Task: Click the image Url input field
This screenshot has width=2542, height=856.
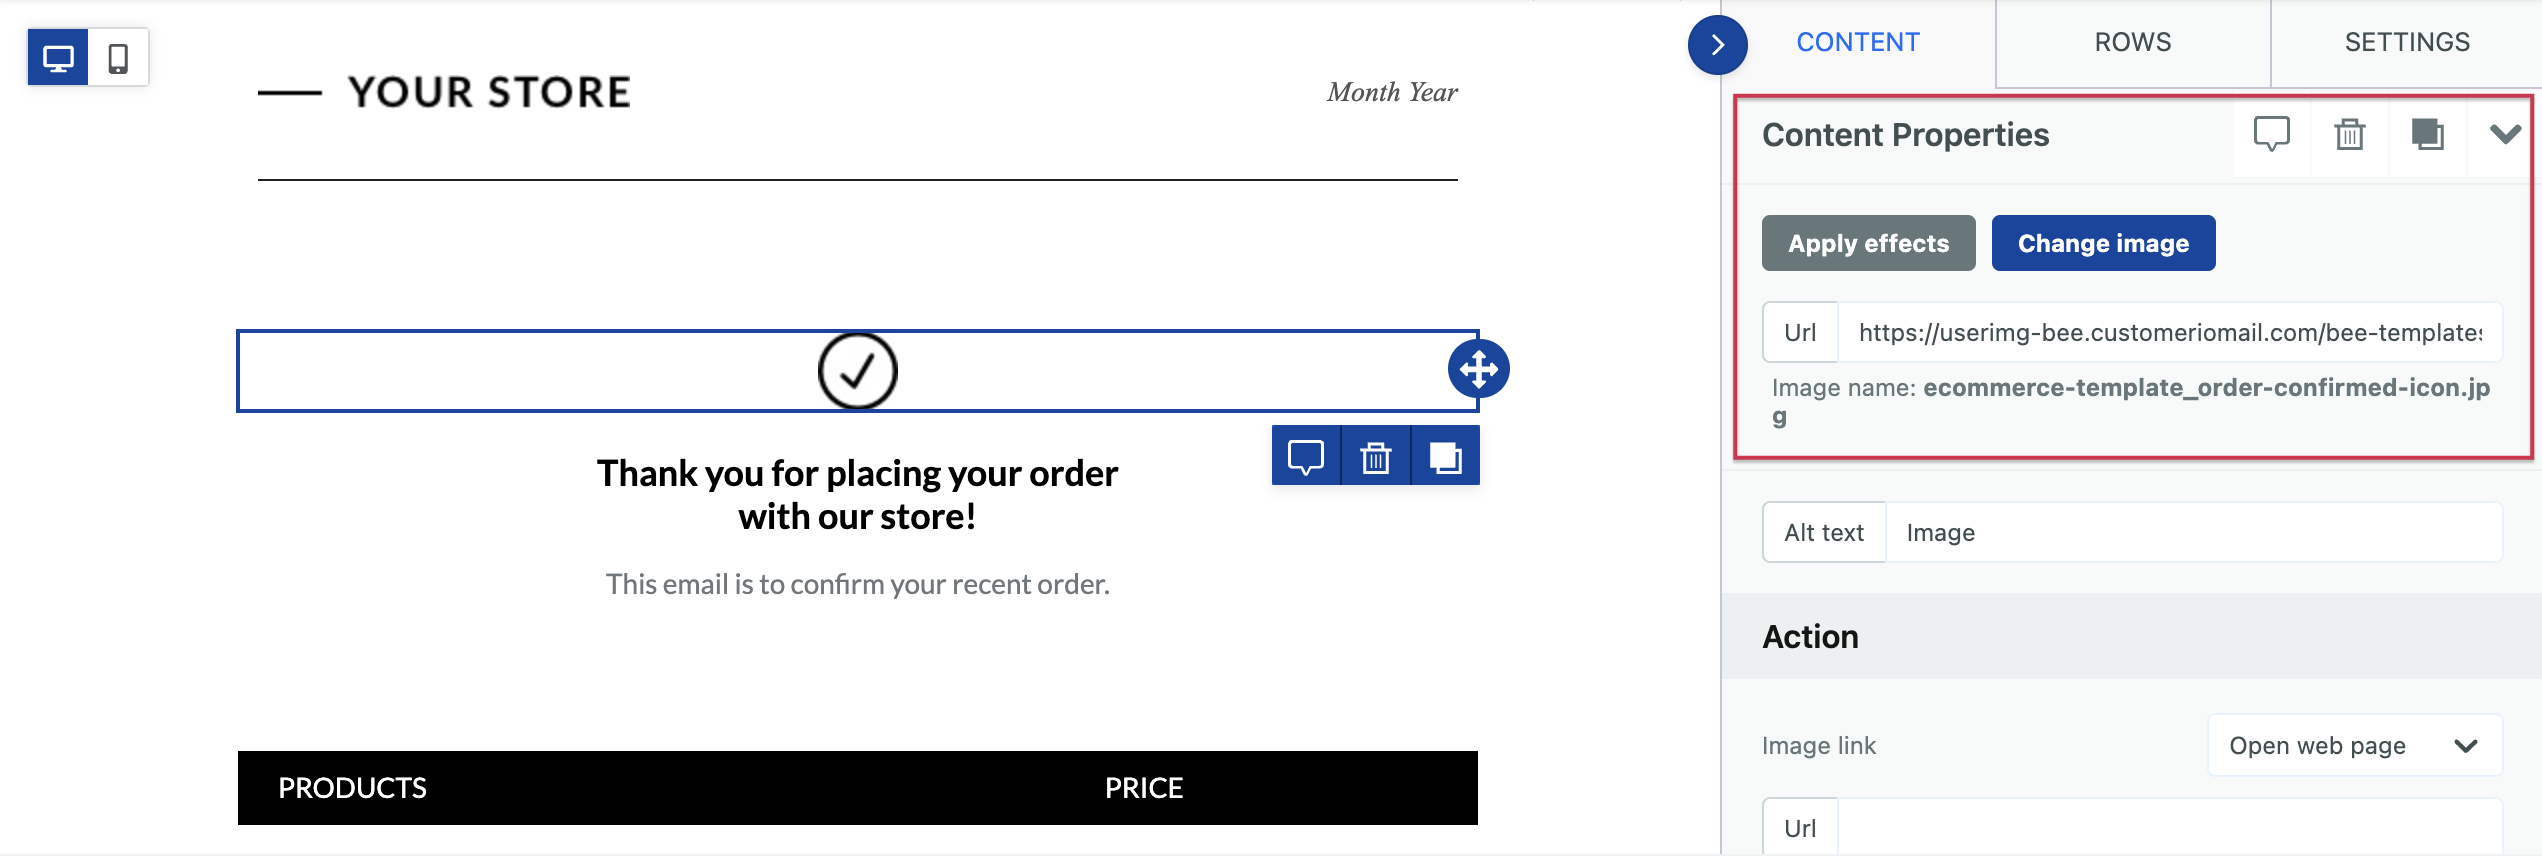Action: pos(2170,332)
